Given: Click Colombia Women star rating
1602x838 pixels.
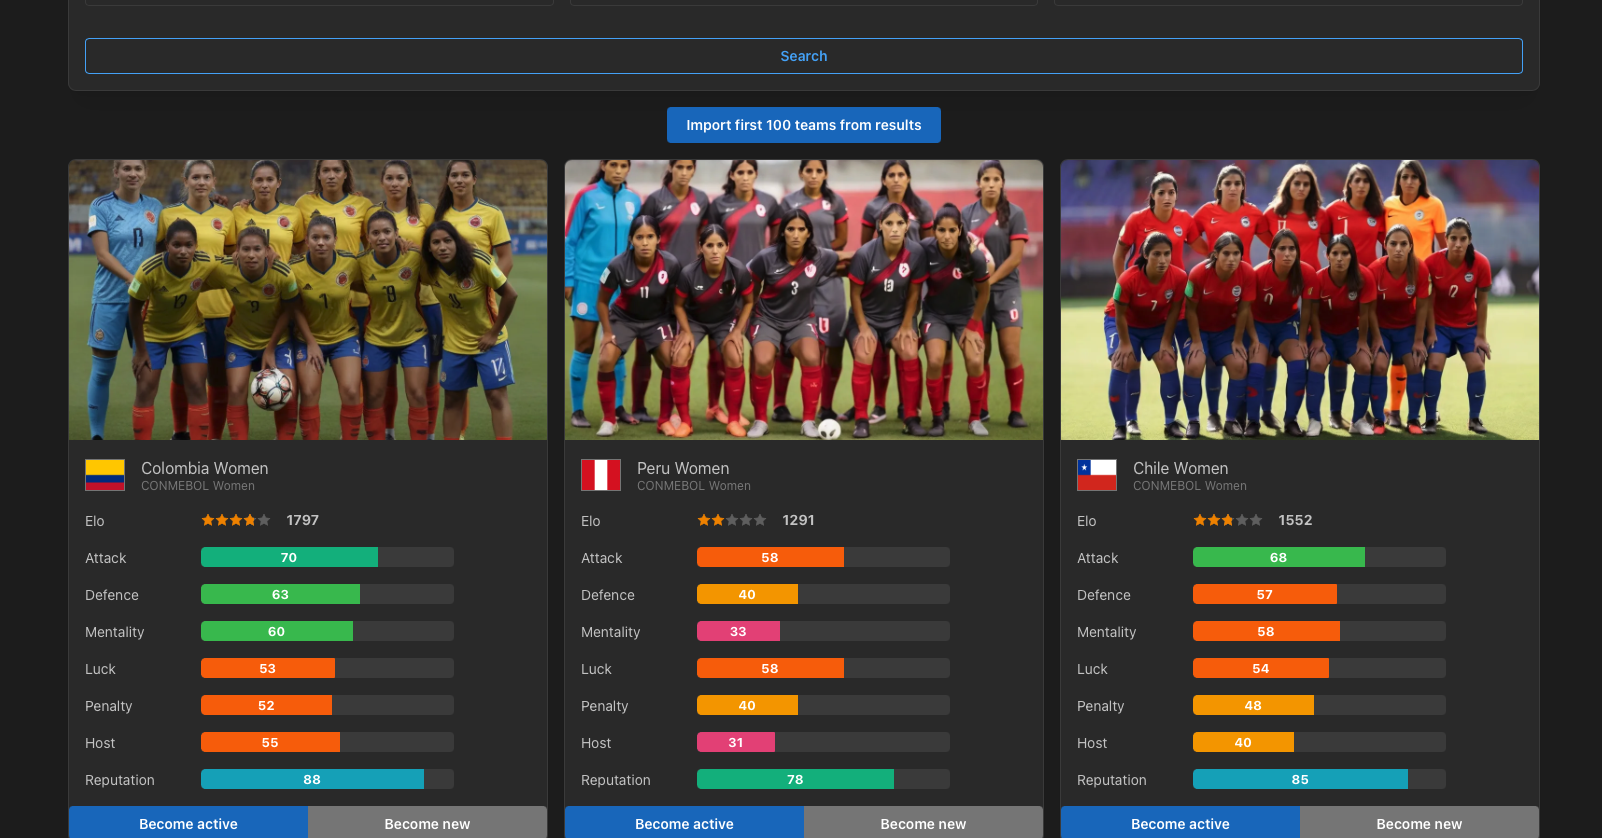Looking at the screenshot, I should pos(236,520).
